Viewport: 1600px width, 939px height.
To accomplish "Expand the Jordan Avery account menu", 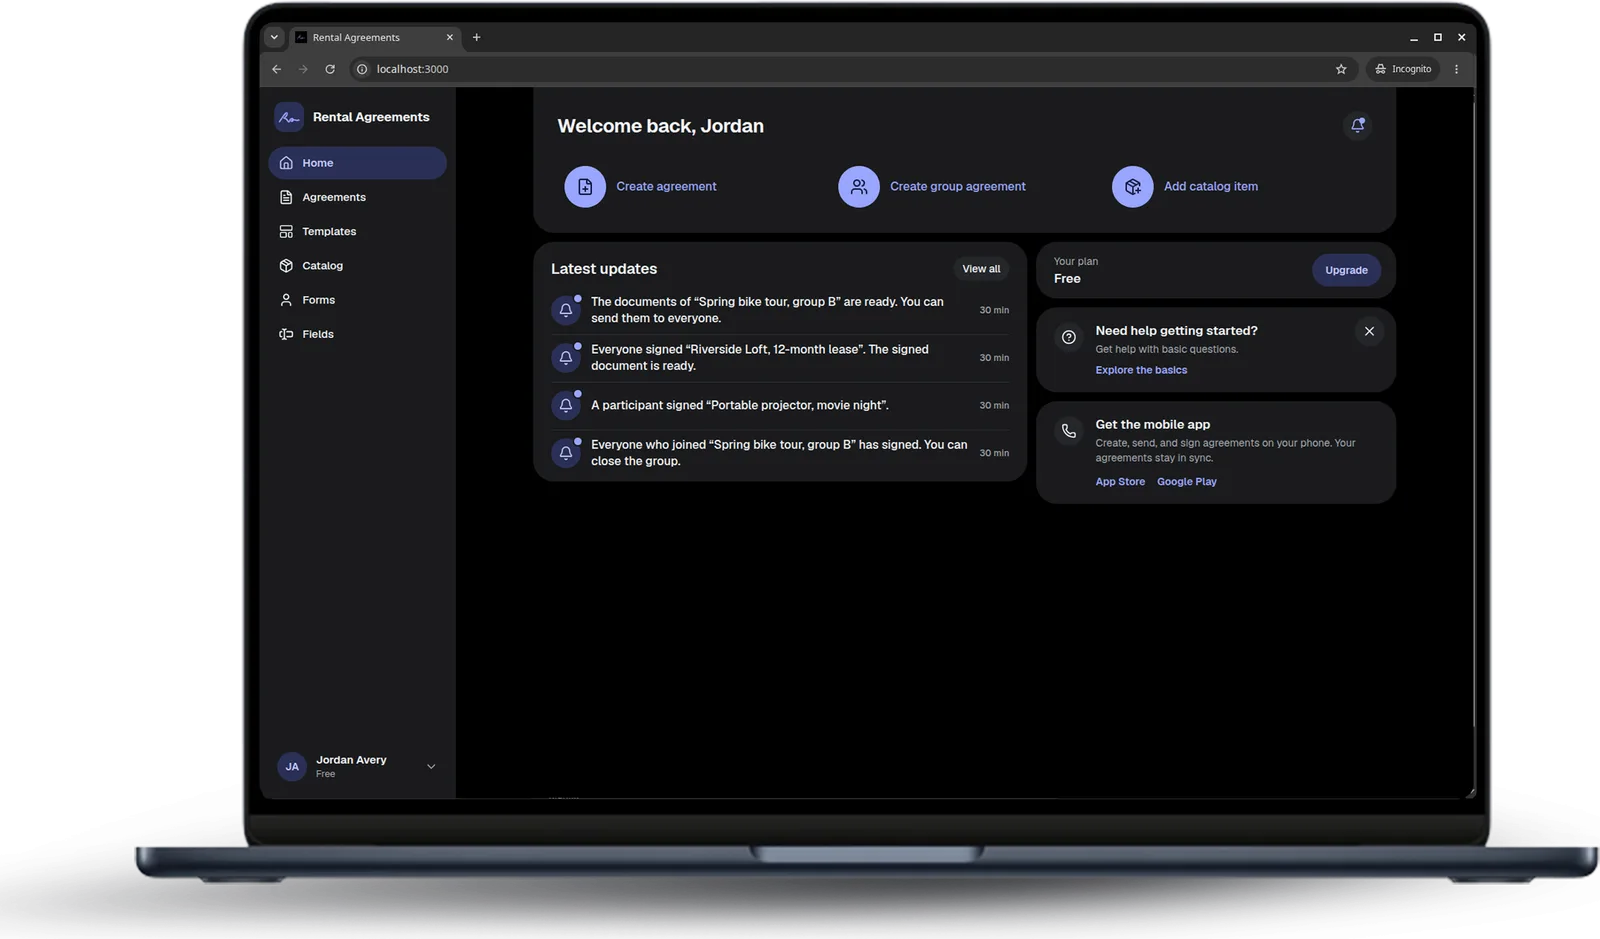I will point(431,767).
